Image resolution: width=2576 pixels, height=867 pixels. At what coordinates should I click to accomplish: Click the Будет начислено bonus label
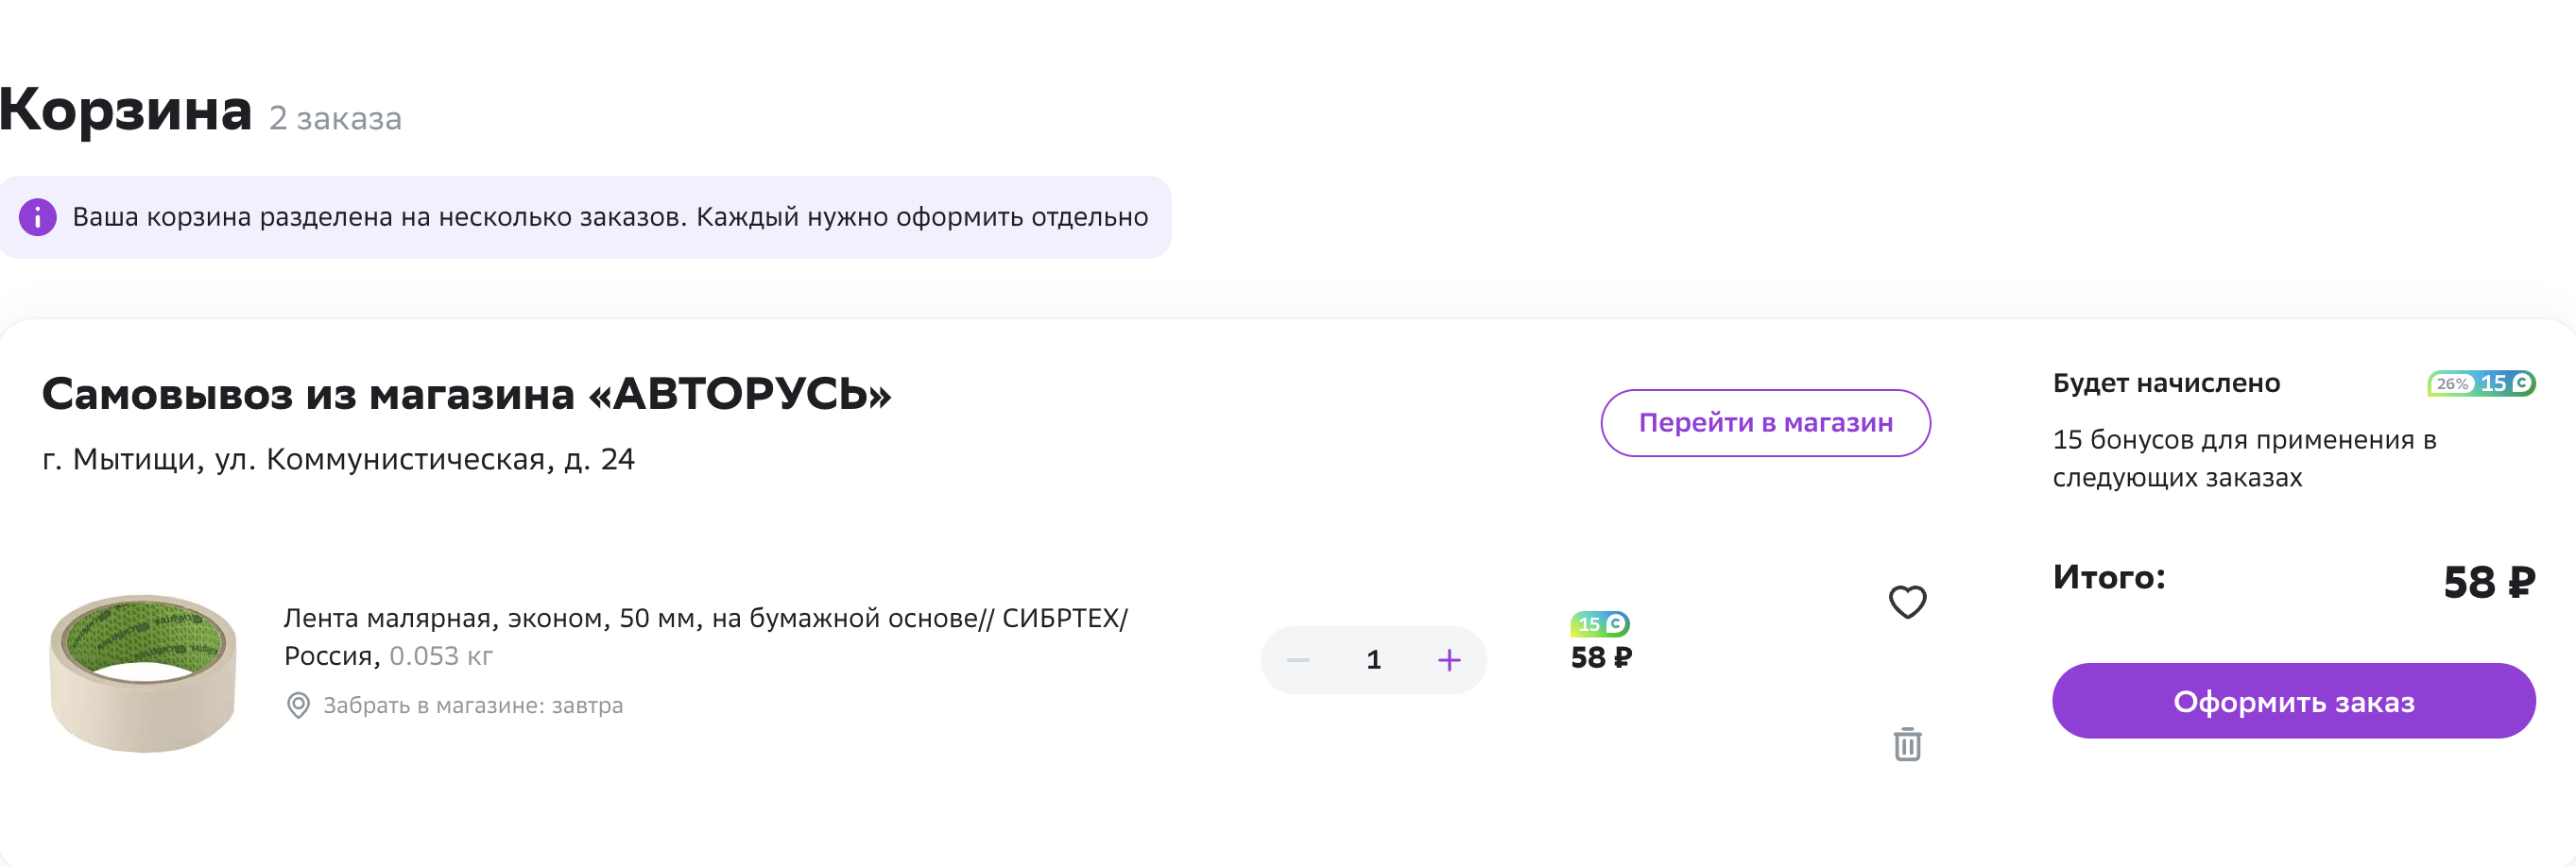(2166, 383)
